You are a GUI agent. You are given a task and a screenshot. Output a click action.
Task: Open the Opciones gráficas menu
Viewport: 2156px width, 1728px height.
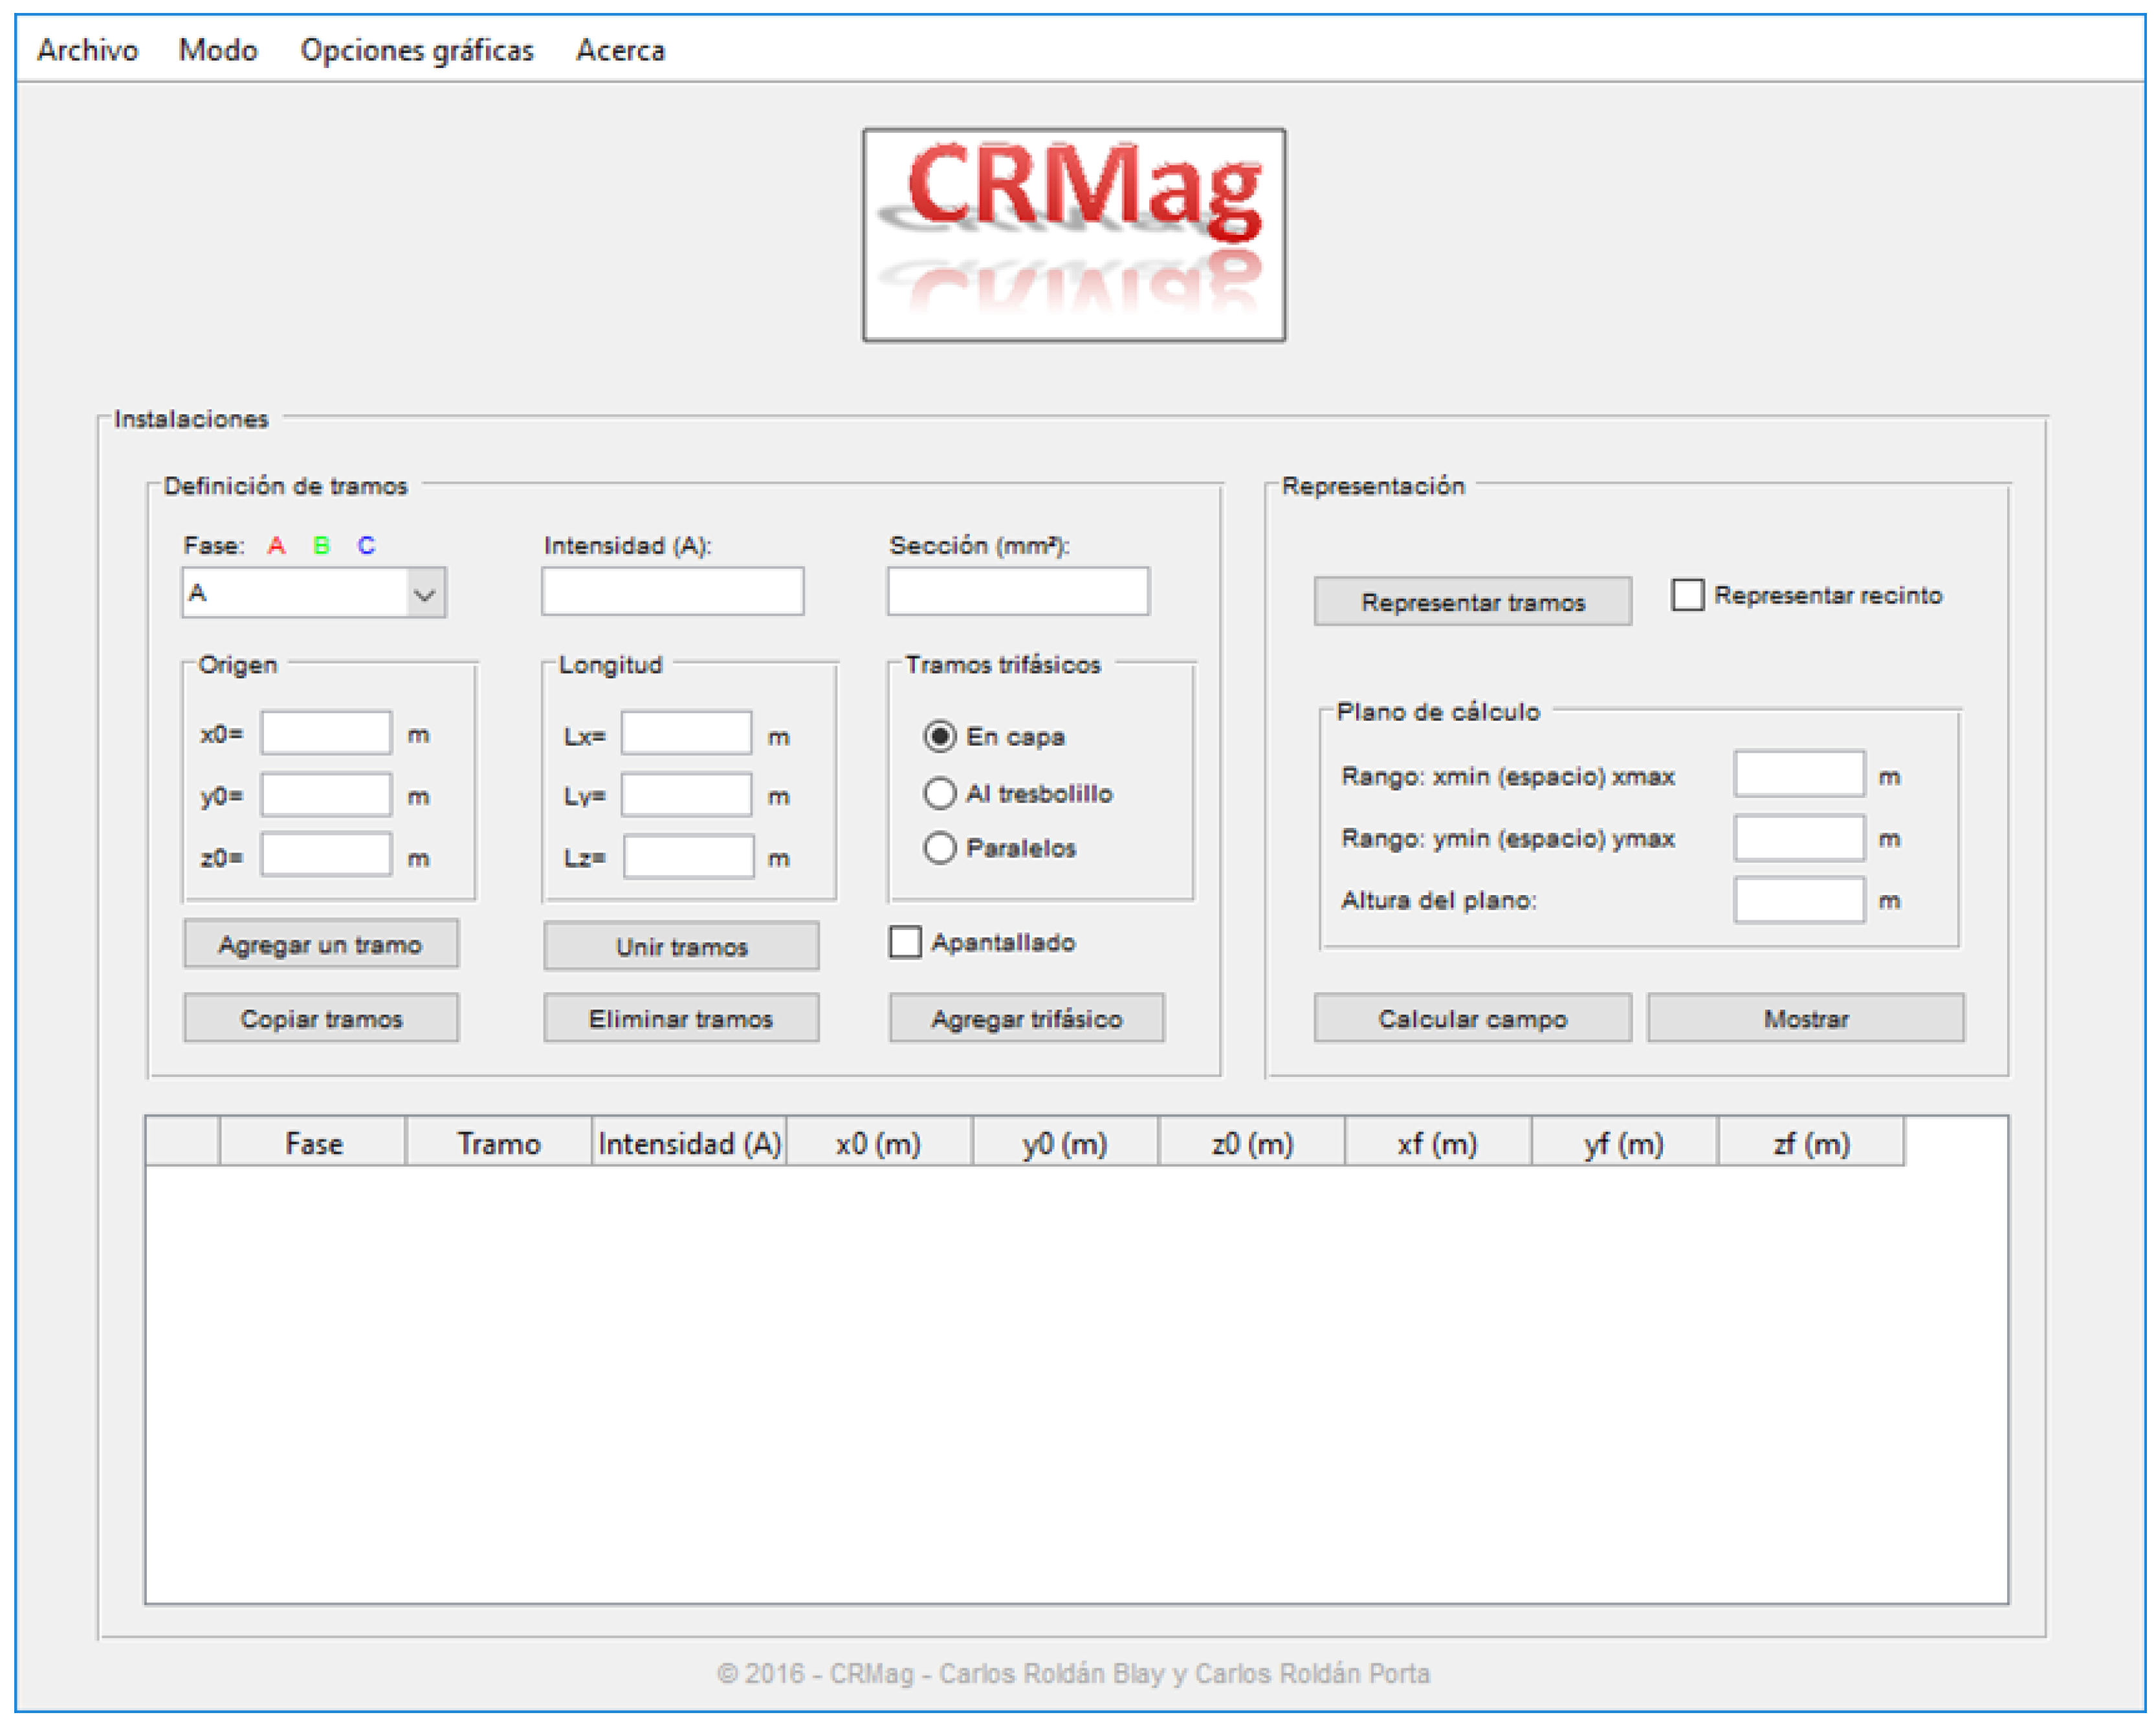(417, 50)
